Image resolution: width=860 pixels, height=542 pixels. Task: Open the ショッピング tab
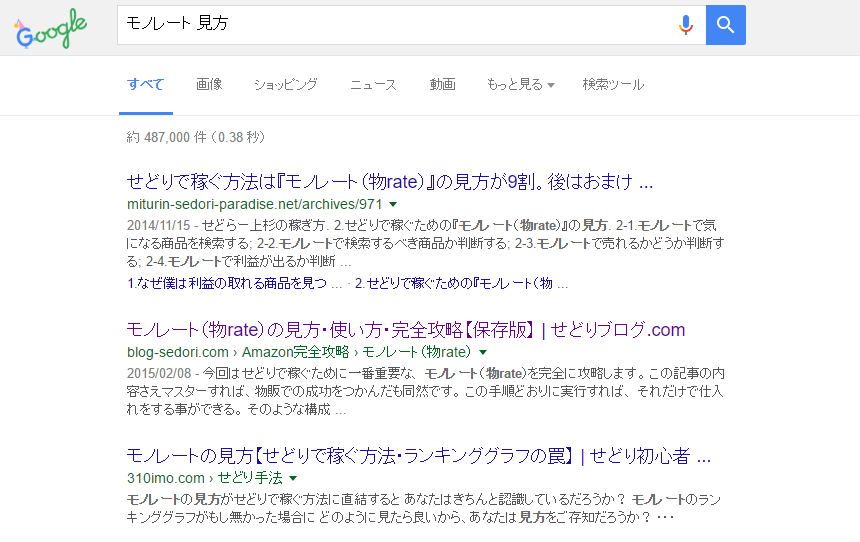tap(285, 84)
